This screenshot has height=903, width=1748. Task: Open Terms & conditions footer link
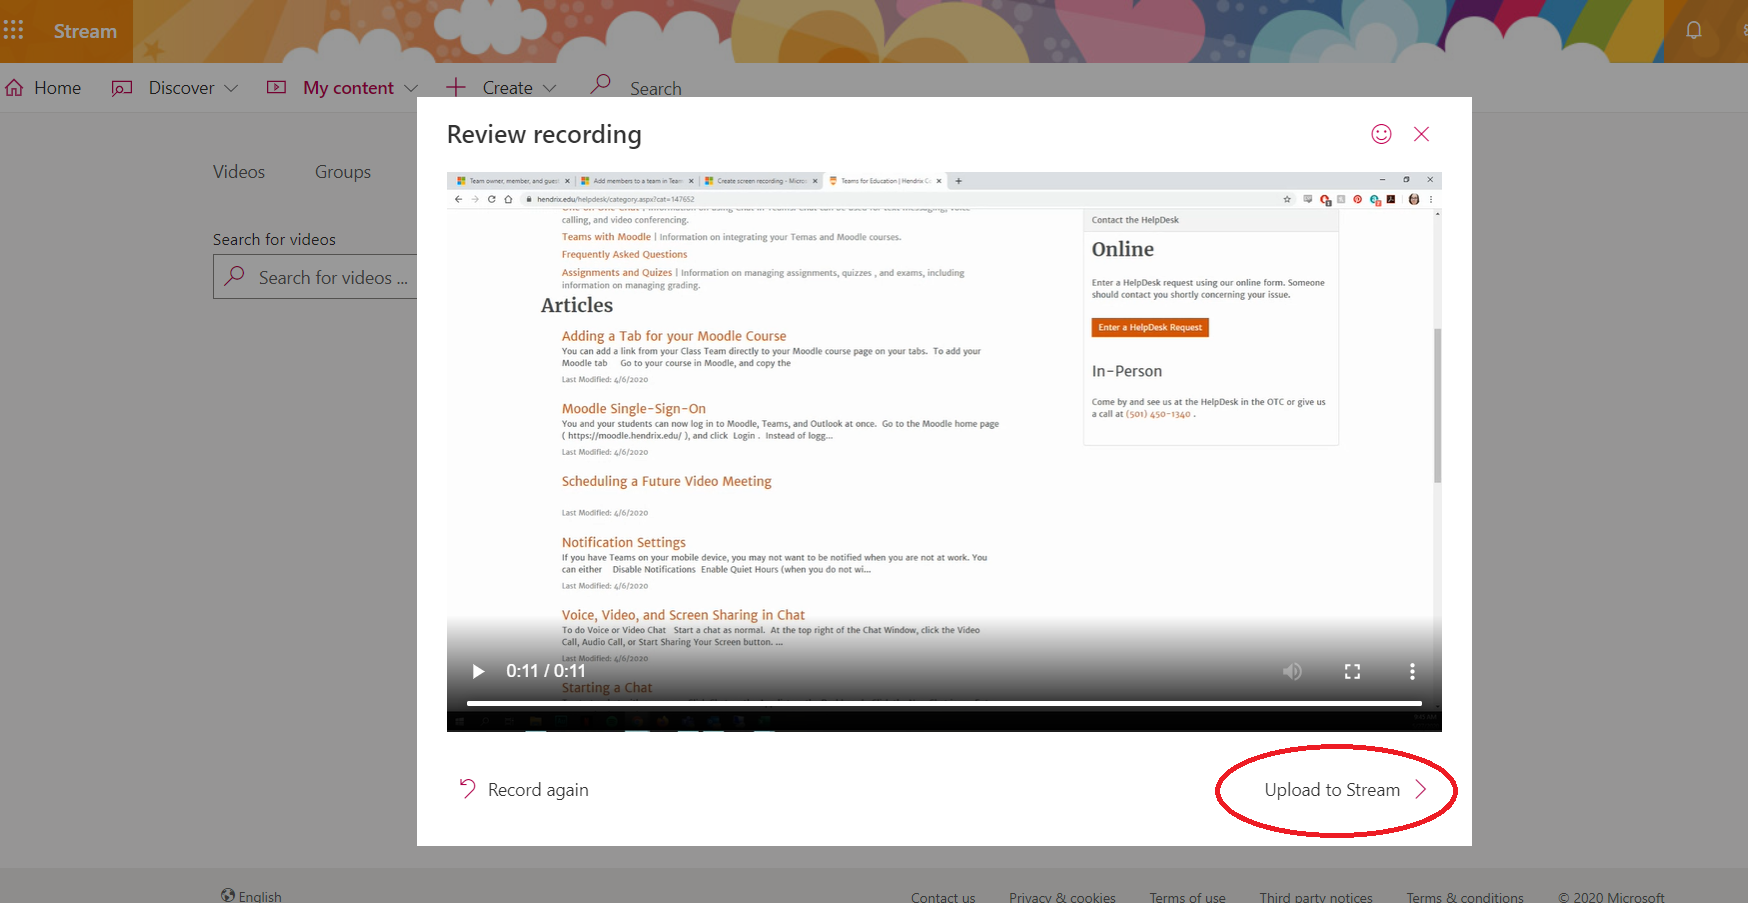tap(1465, 897)
